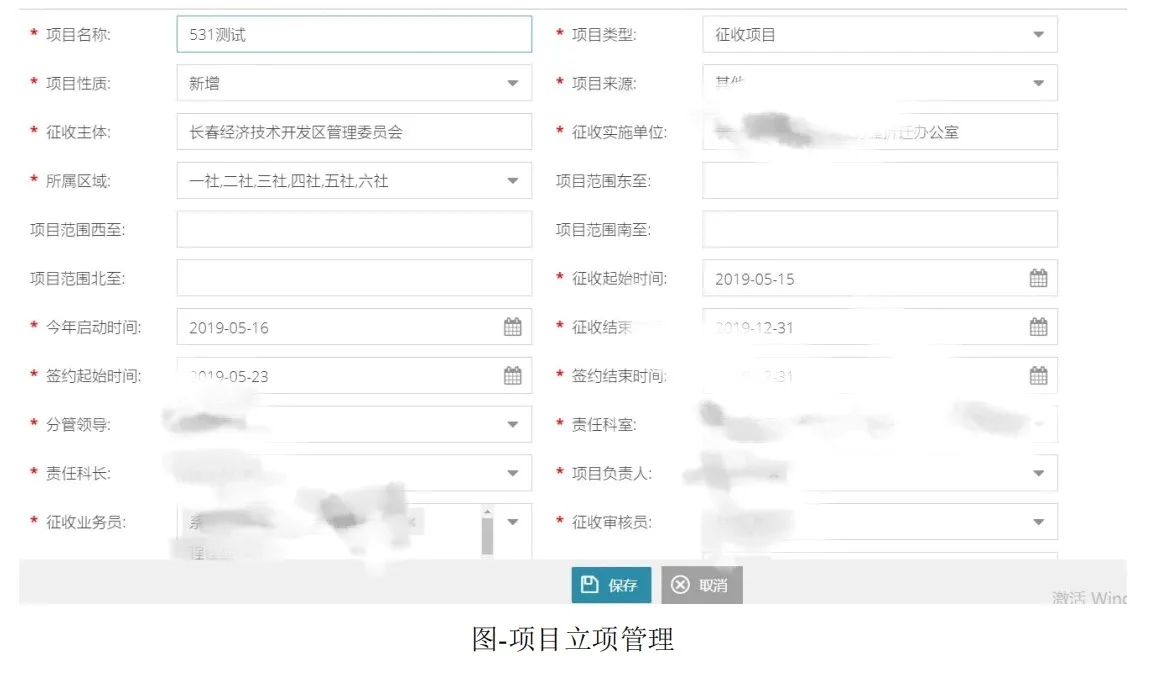This screenshot has width=1150, height=675.
Task: Expand the 项目来源 dropdown list
Action: tap(1040, 82)
